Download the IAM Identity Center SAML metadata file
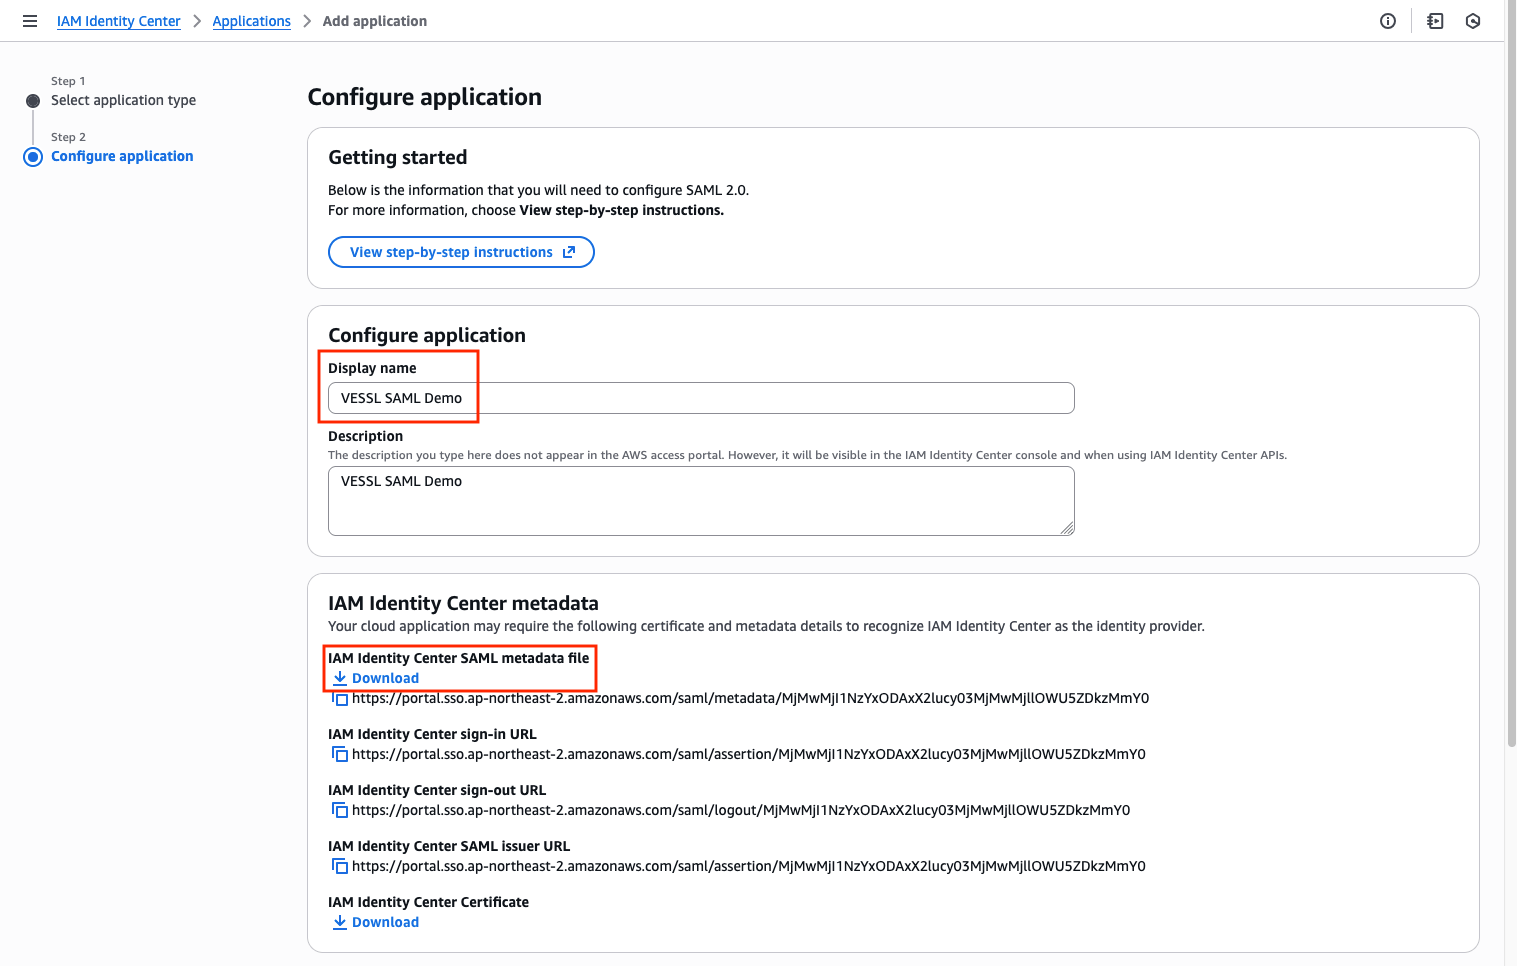The image size is (1517, 966). click(376, 678)
